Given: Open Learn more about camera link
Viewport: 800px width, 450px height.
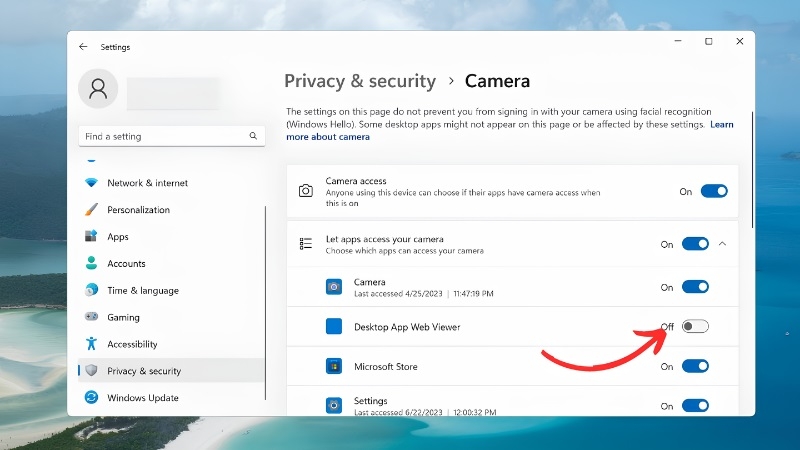Looking at the screenshot, I should coord(510,131).
